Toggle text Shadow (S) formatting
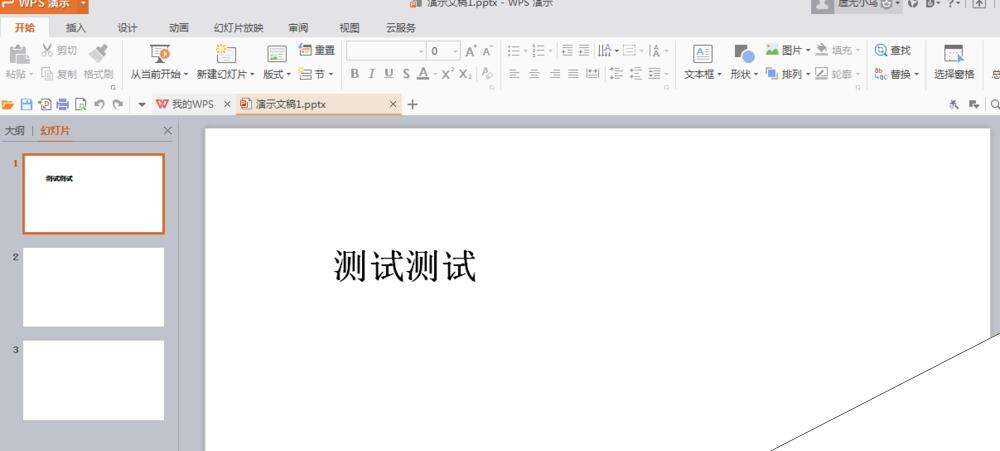 (406, 74)
